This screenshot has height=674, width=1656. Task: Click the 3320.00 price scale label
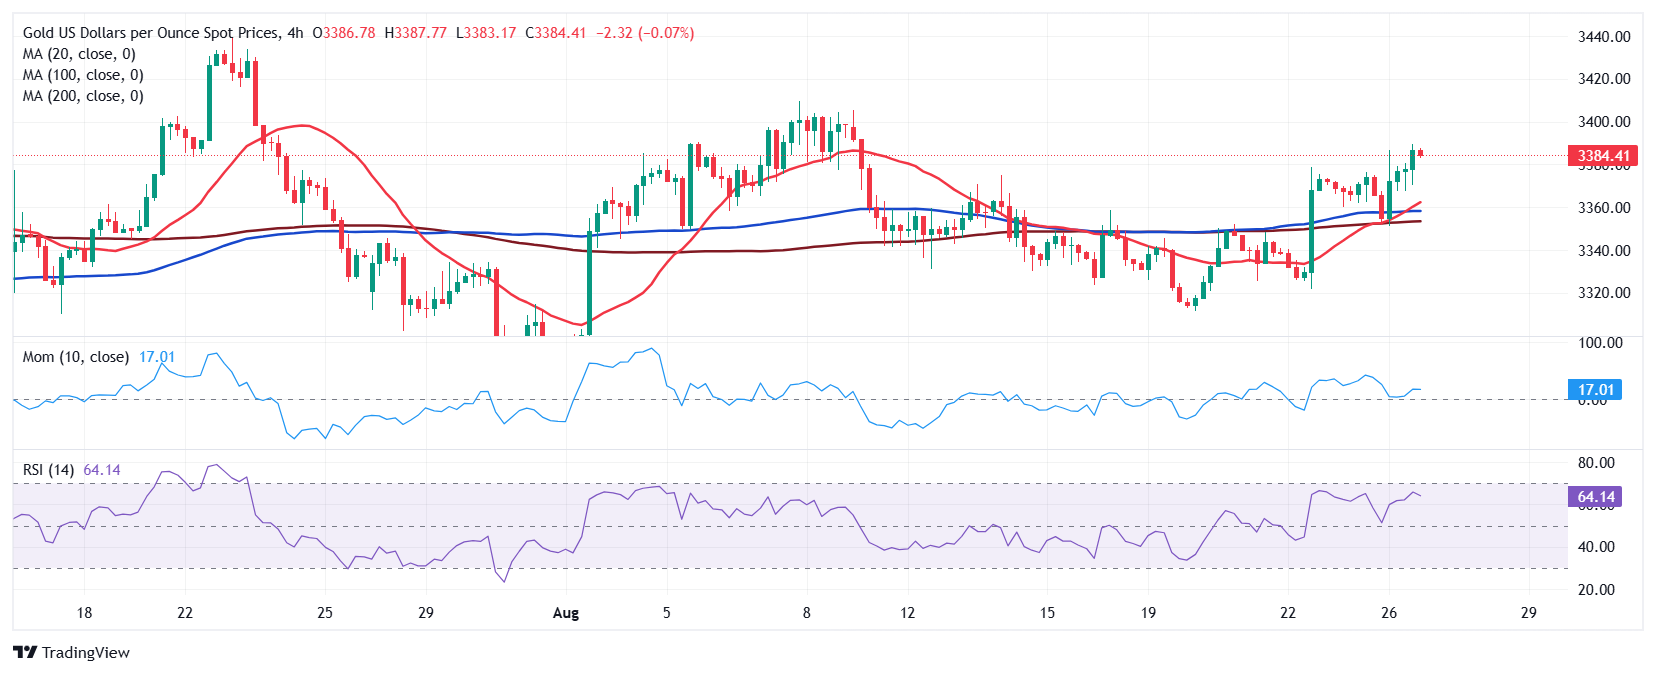(1604, 293)
